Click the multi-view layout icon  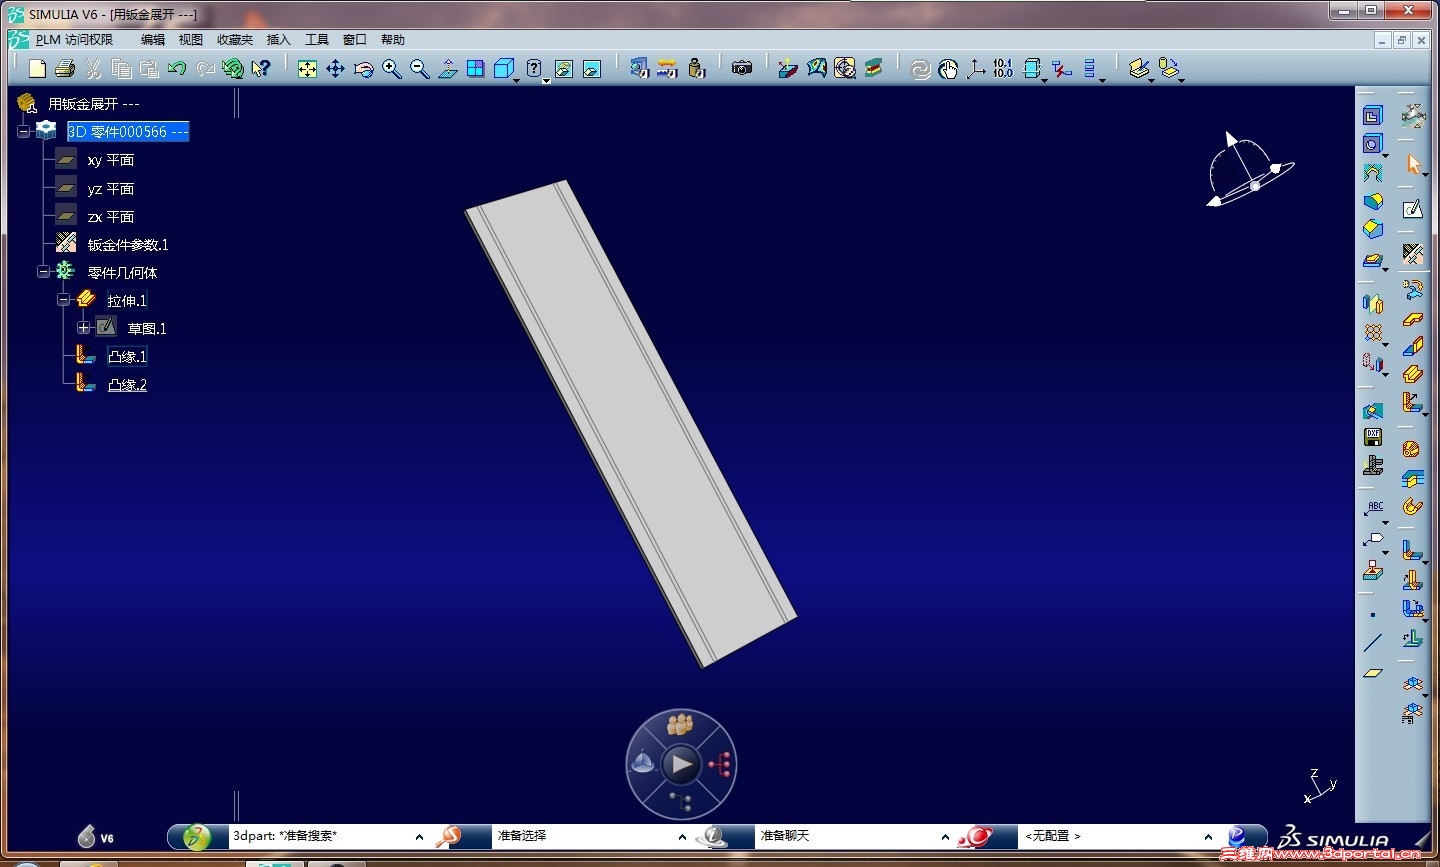pyautogui.click(x=475, y=68)
